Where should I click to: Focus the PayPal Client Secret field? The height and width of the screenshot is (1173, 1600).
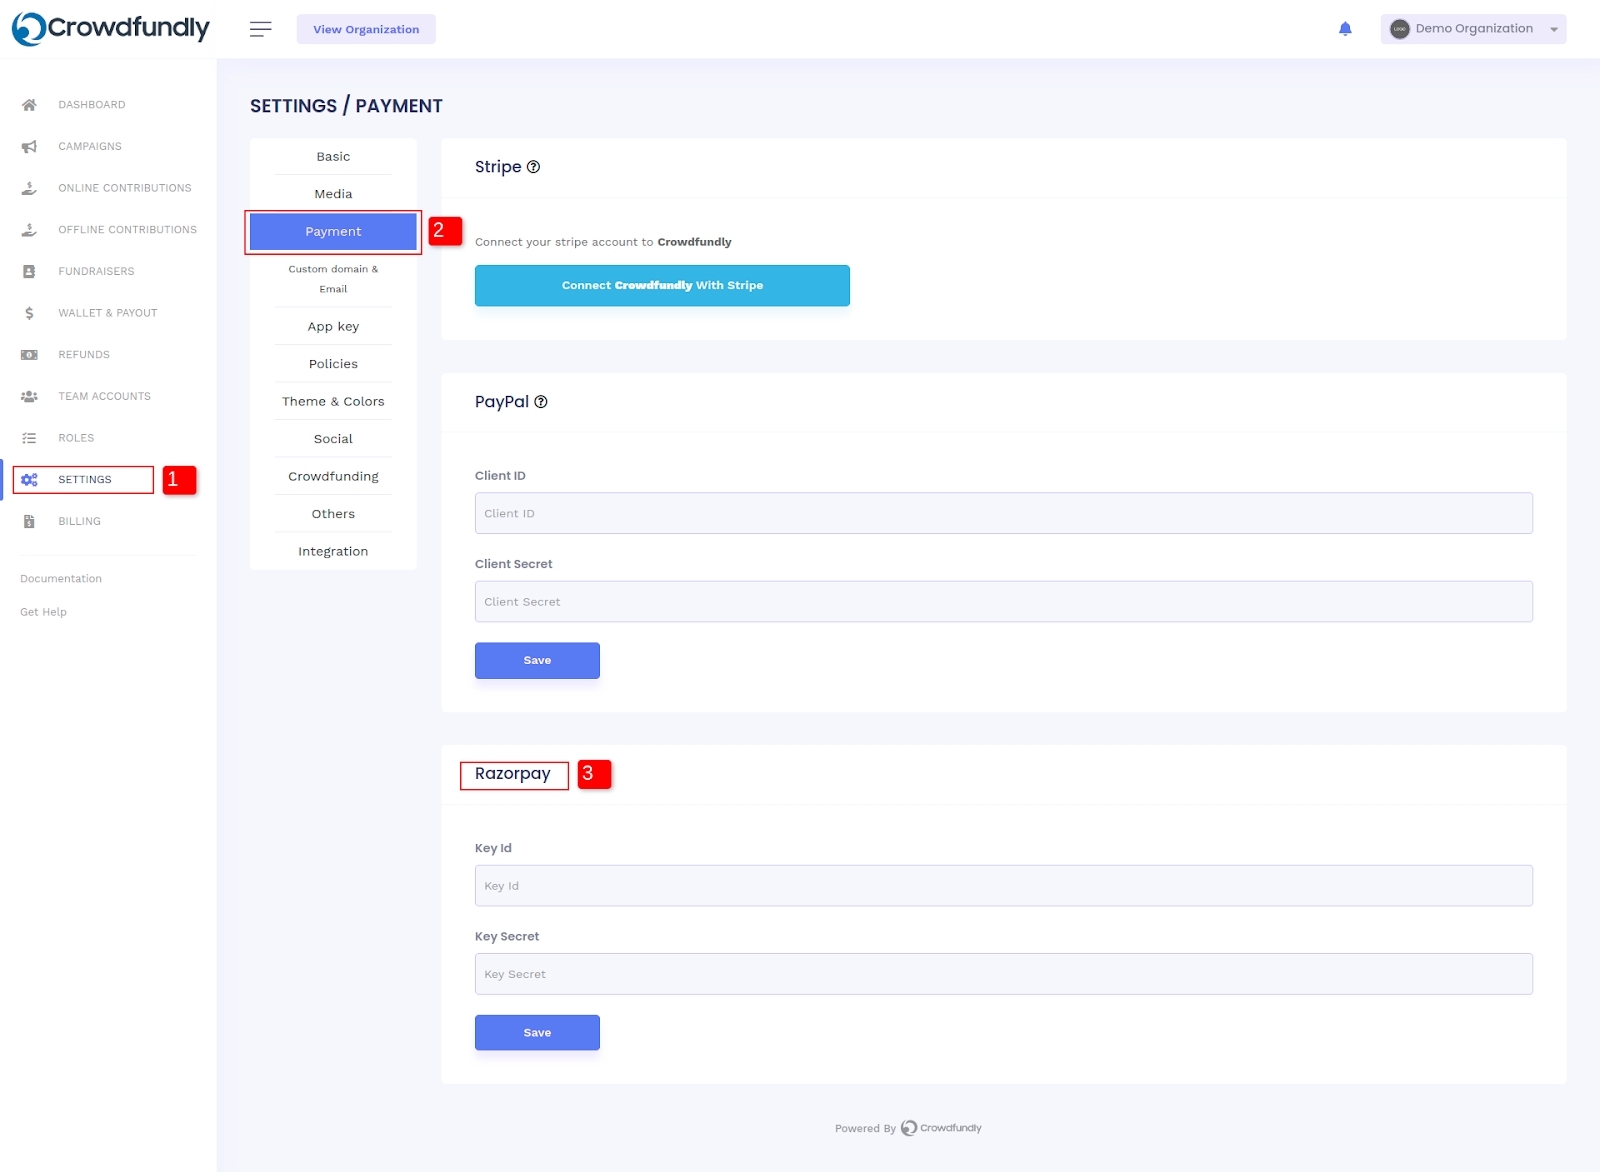pos(1003,602)
